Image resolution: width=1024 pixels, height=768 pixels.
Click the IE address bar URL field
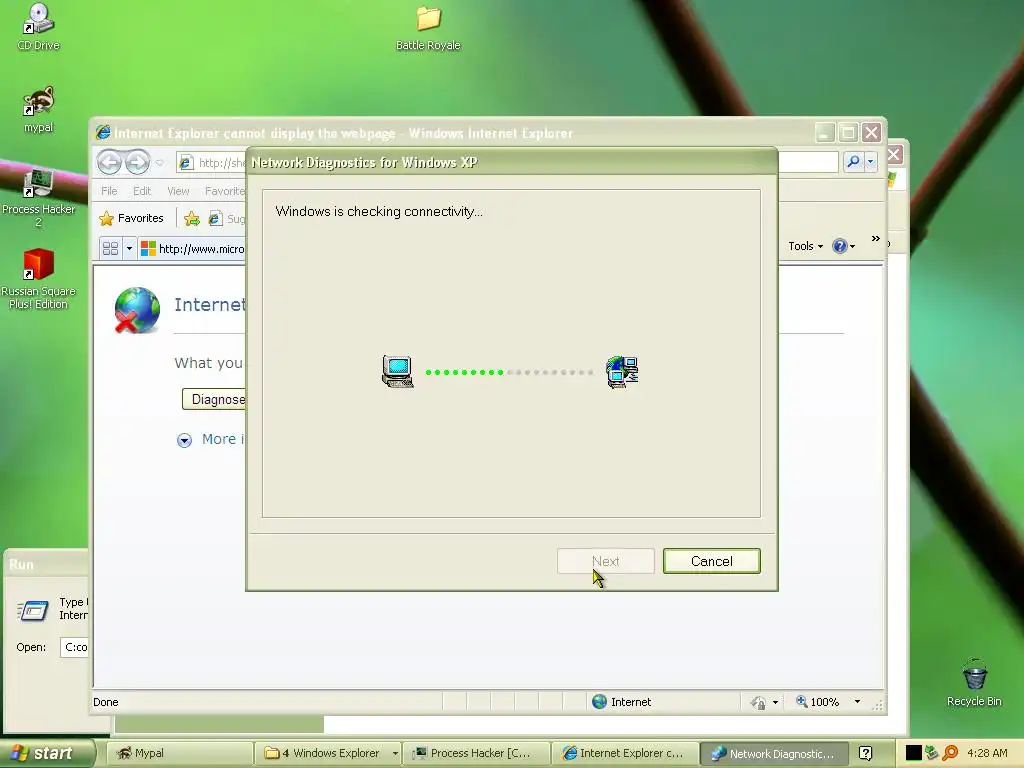(x=212, y=162)
